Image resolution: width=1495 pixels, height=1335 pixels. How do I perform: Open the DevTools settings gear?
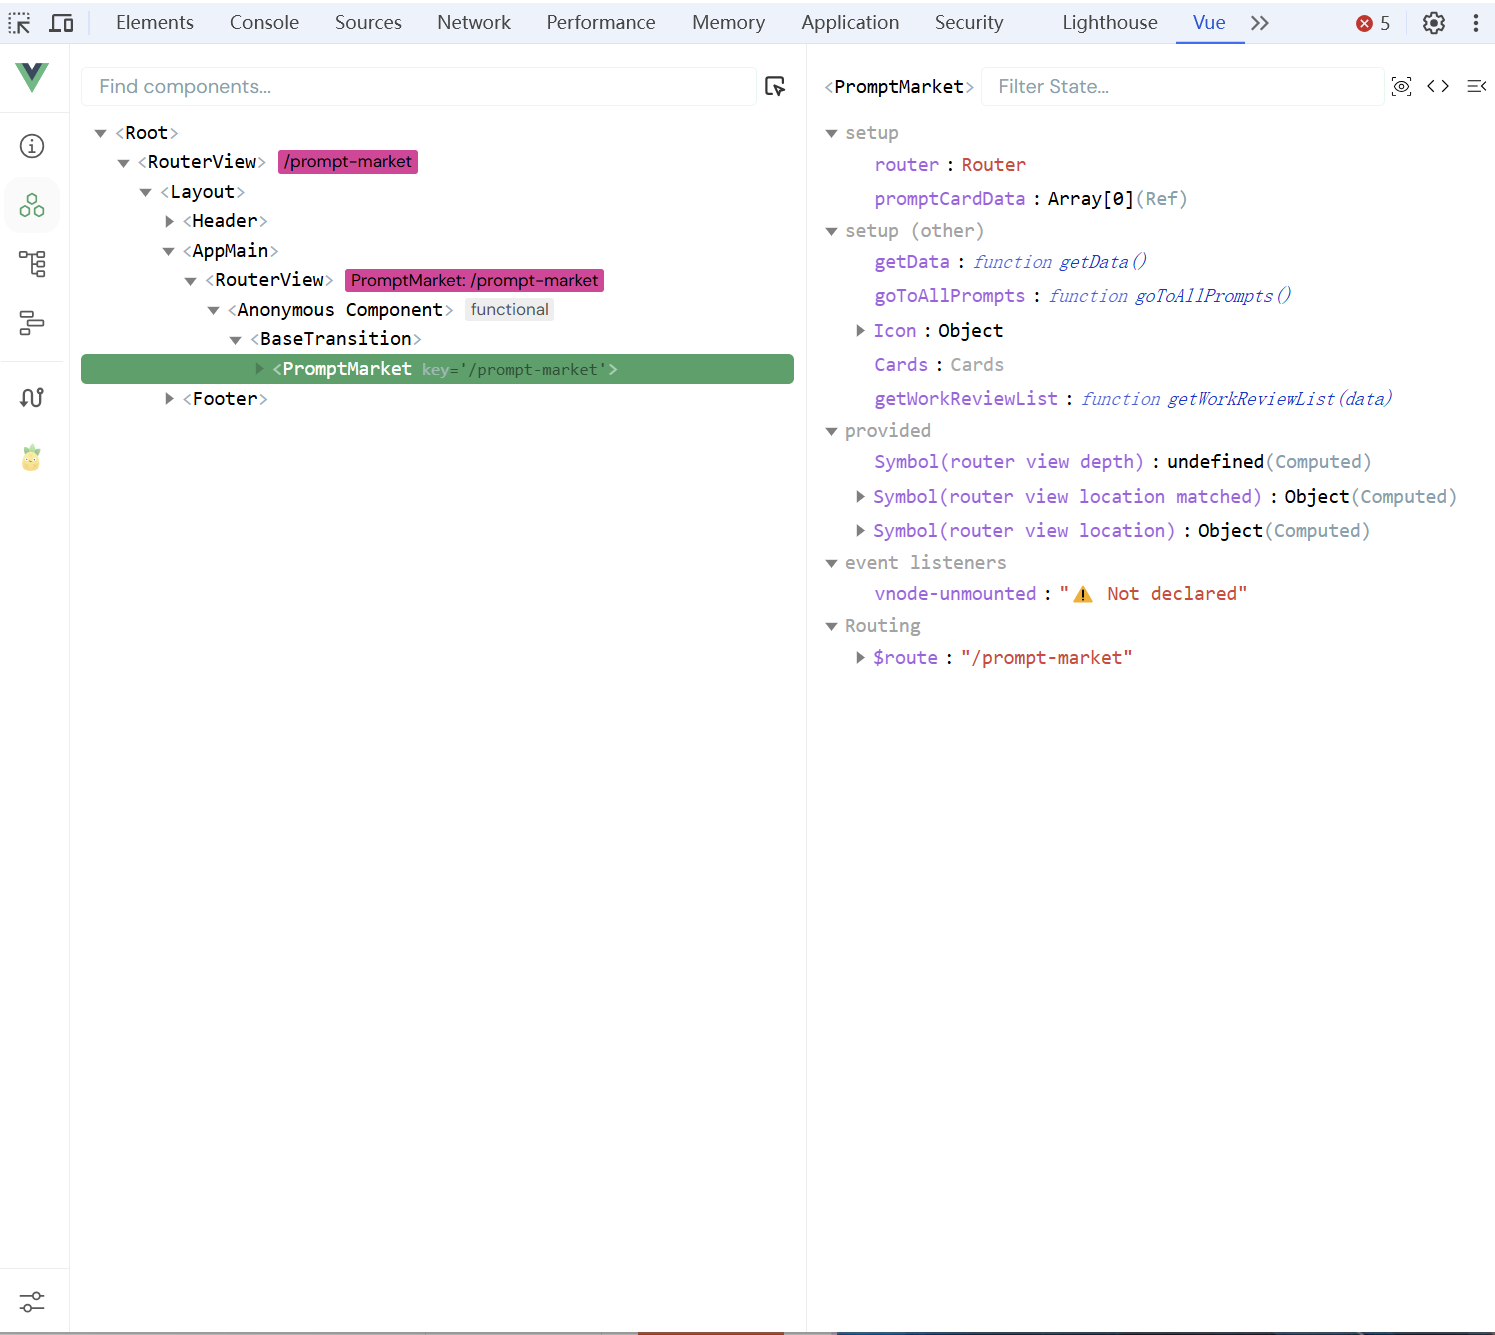tap(1434, 23)
